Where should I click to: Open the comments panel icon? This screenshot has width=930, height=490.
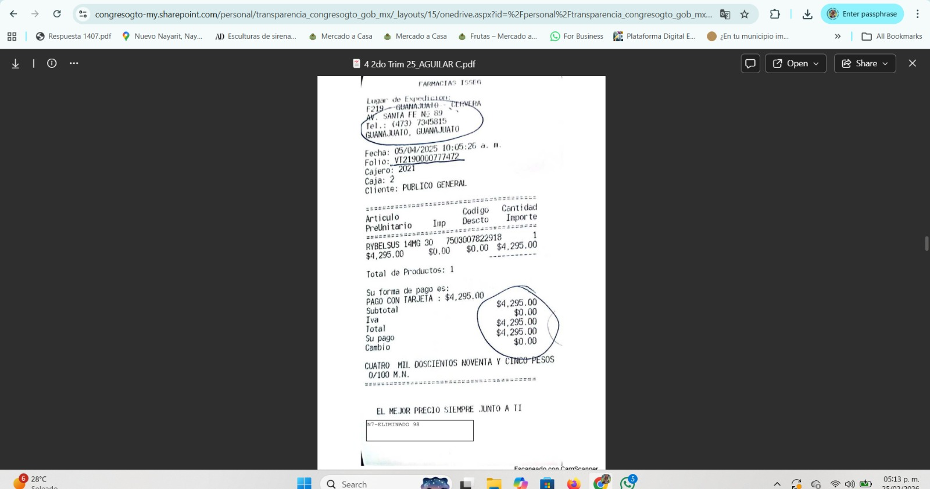point(749,63)
